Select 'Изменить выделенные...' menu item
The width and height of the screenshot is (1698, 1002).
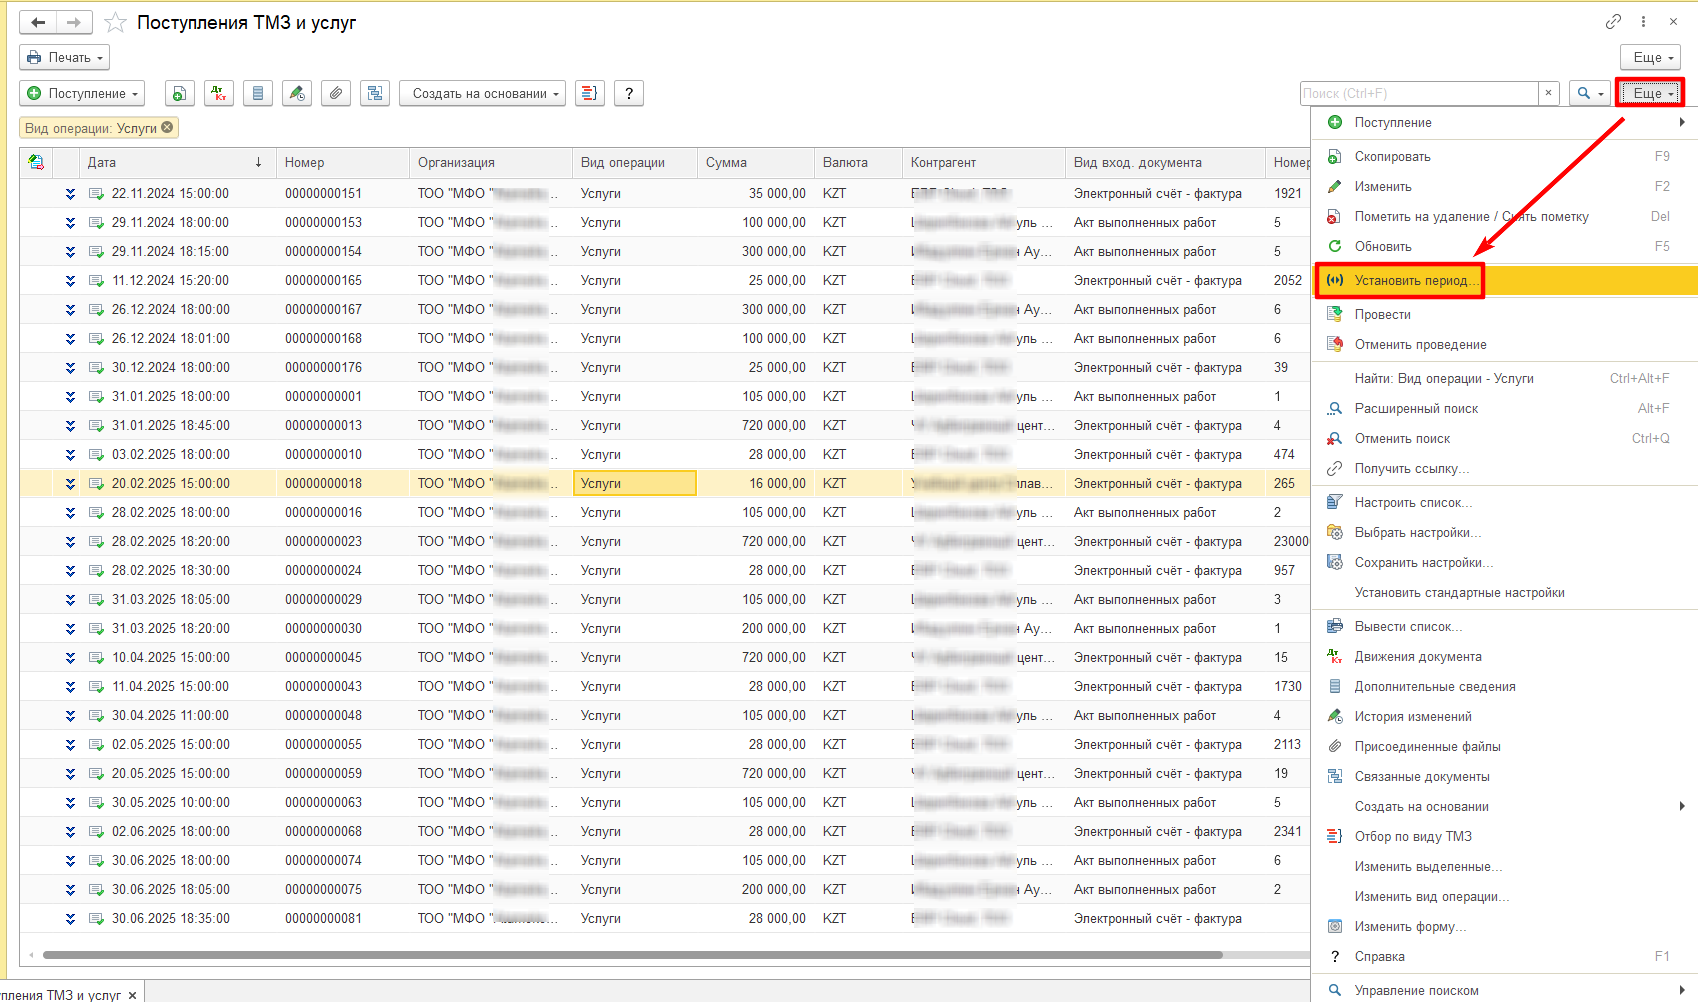(1504, 866)
